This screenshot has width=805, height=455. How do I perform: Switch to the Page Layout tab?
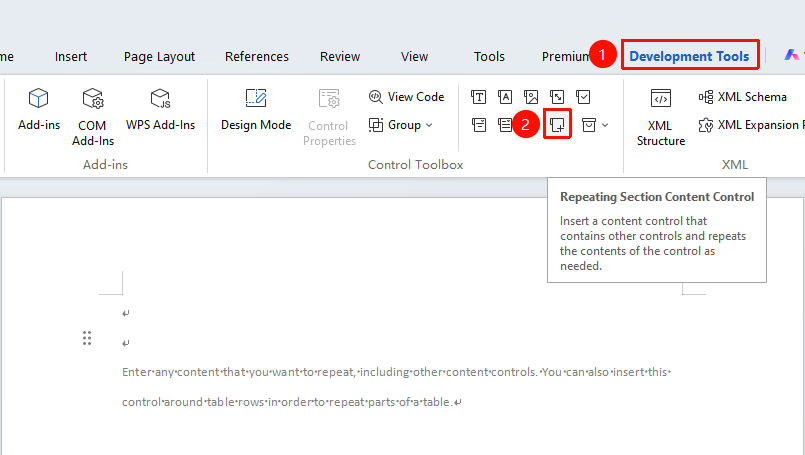pos(159,56)
